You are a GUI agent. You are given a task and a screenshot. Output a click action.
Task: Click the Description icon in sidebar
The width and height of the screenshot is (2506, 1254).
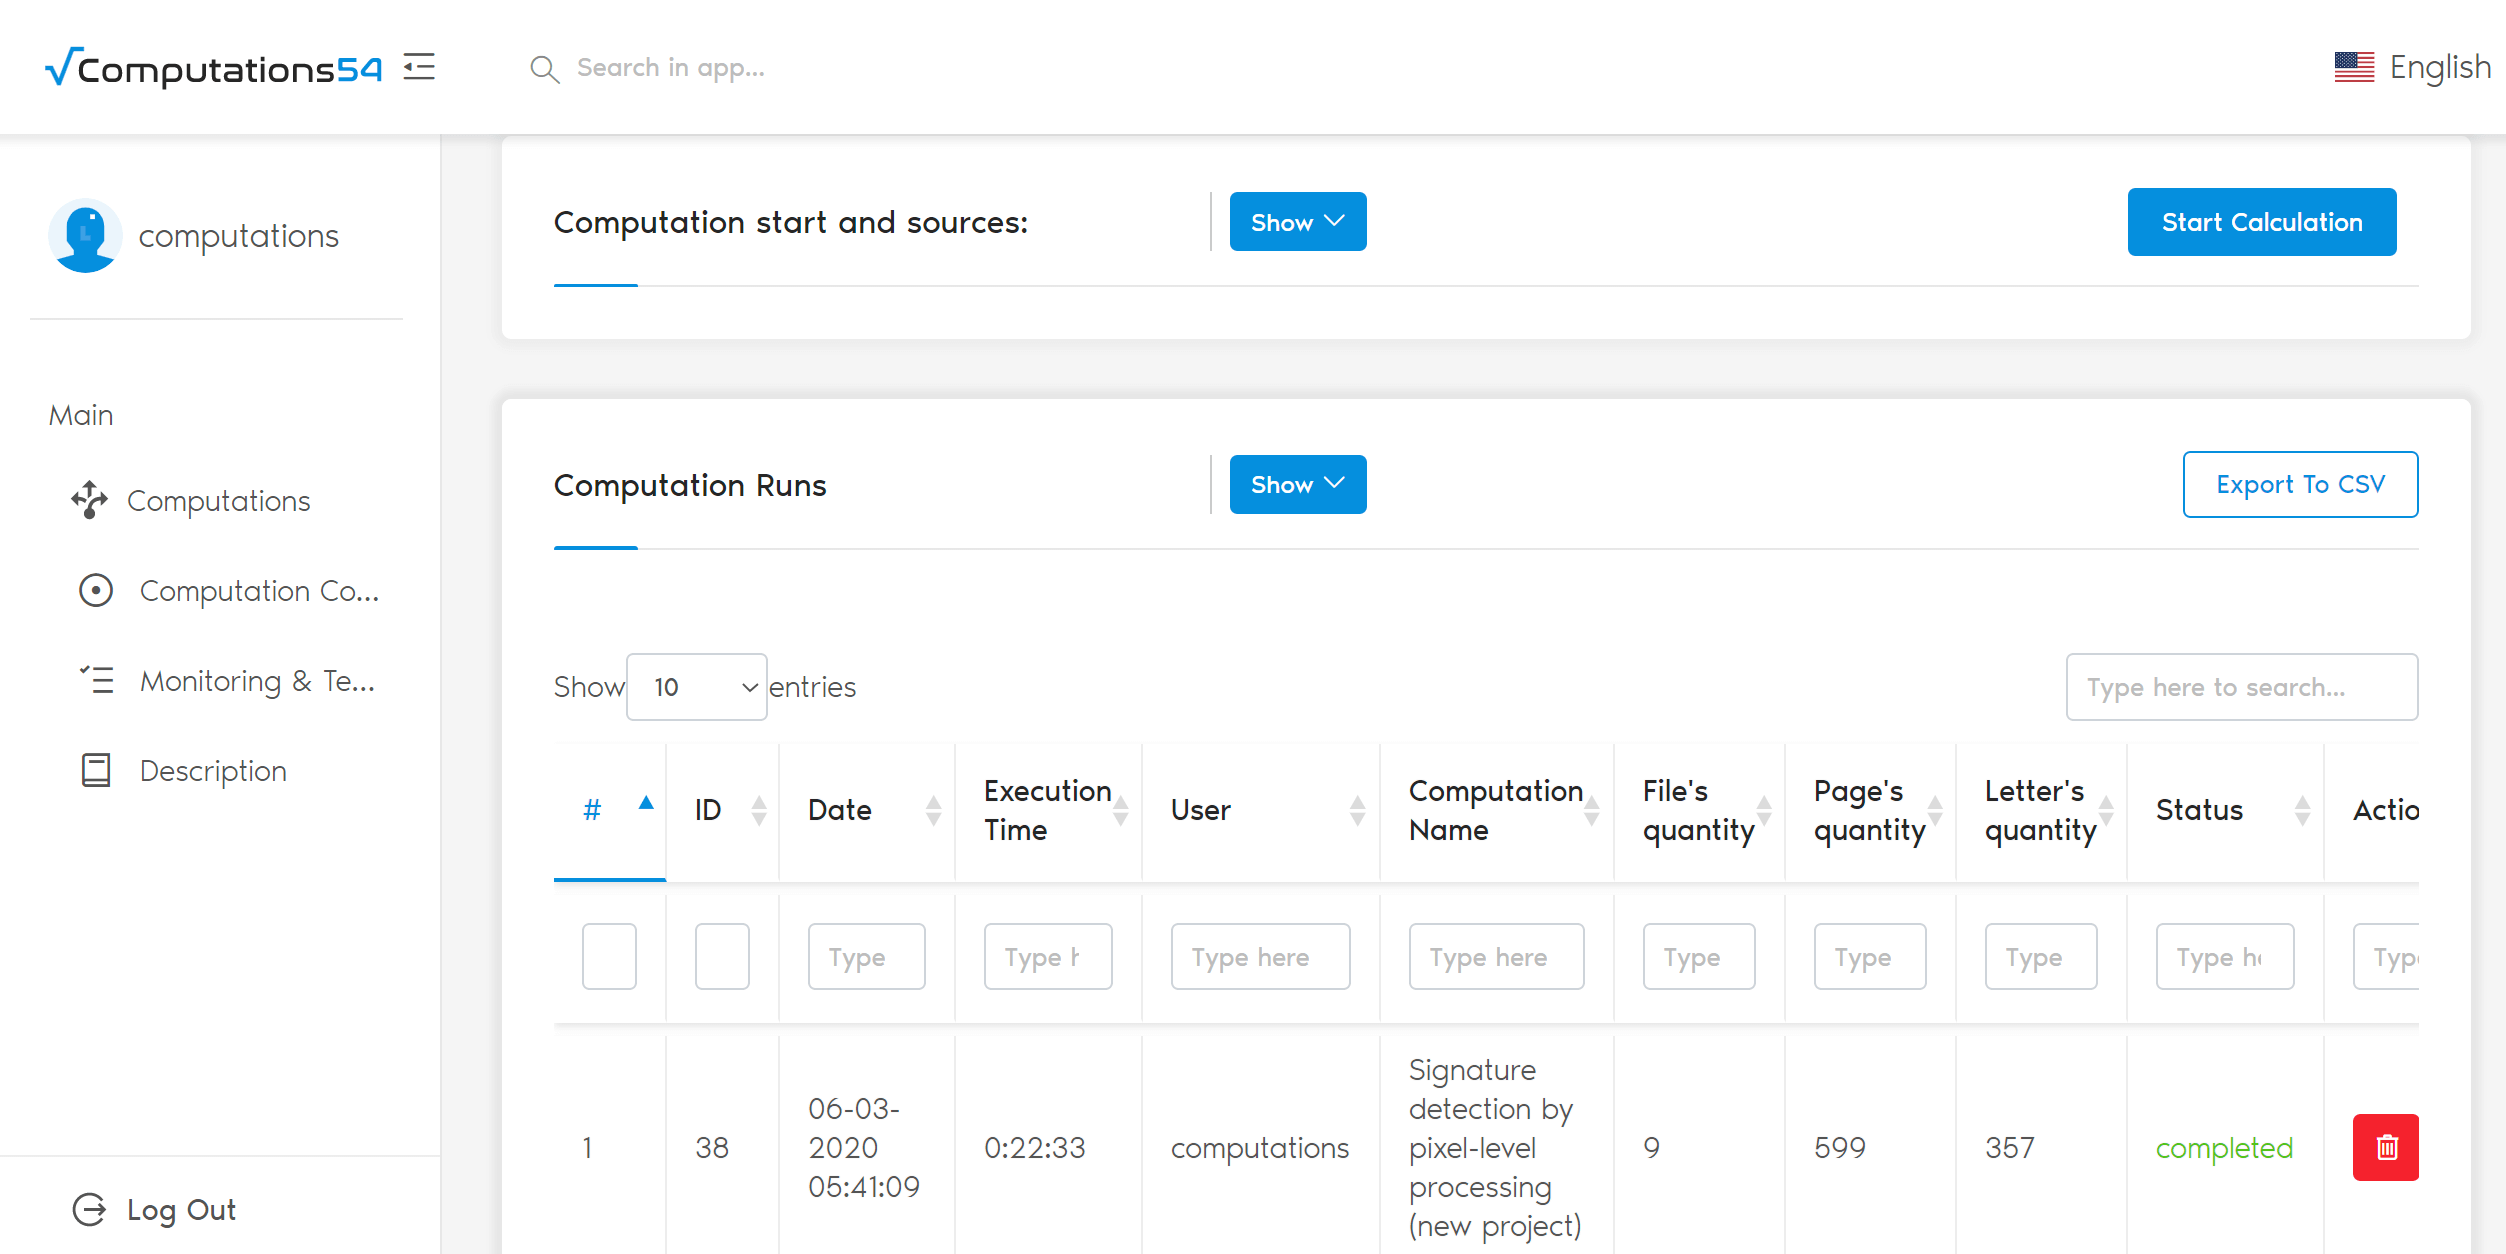tap(91, 769)
